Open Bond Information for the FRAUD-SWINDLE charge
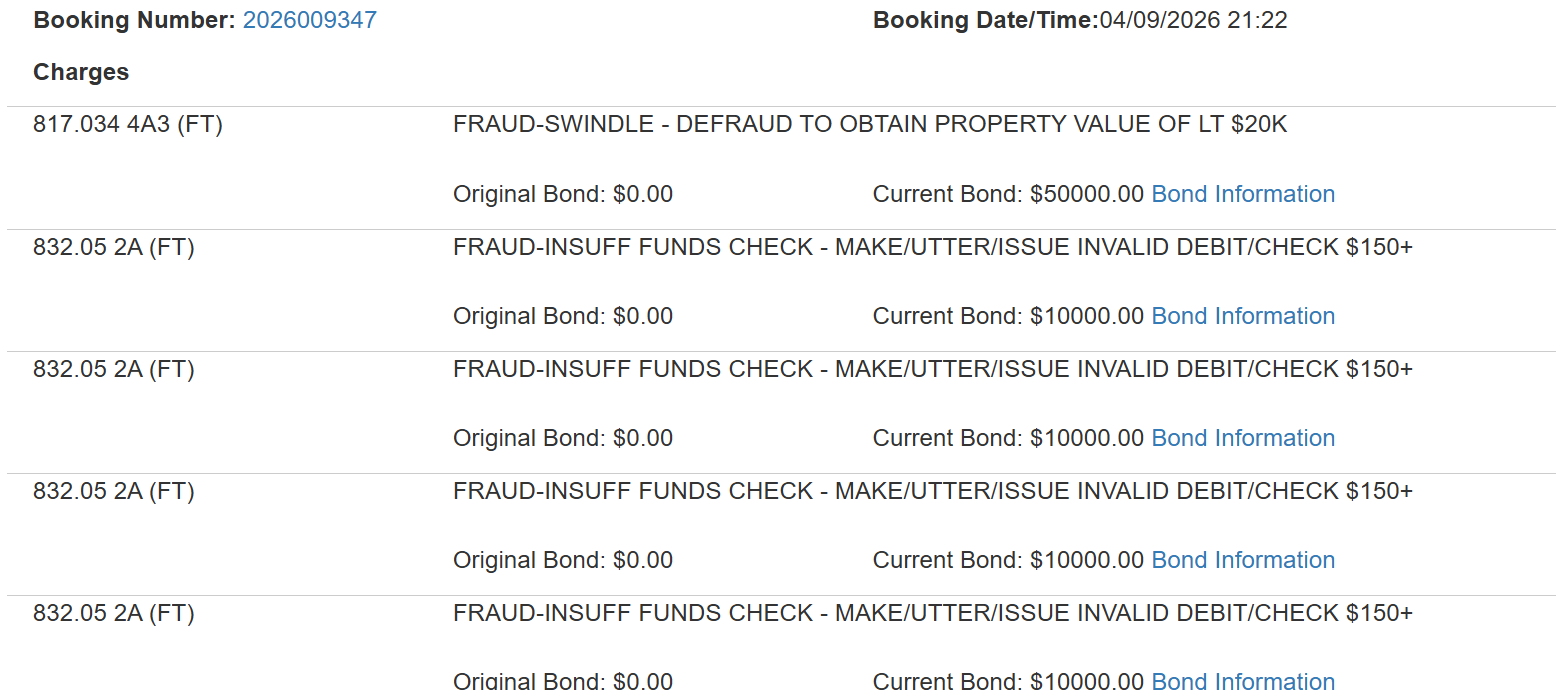Viewport: 1556px width, 690px height. click(x=1243, y=193)
